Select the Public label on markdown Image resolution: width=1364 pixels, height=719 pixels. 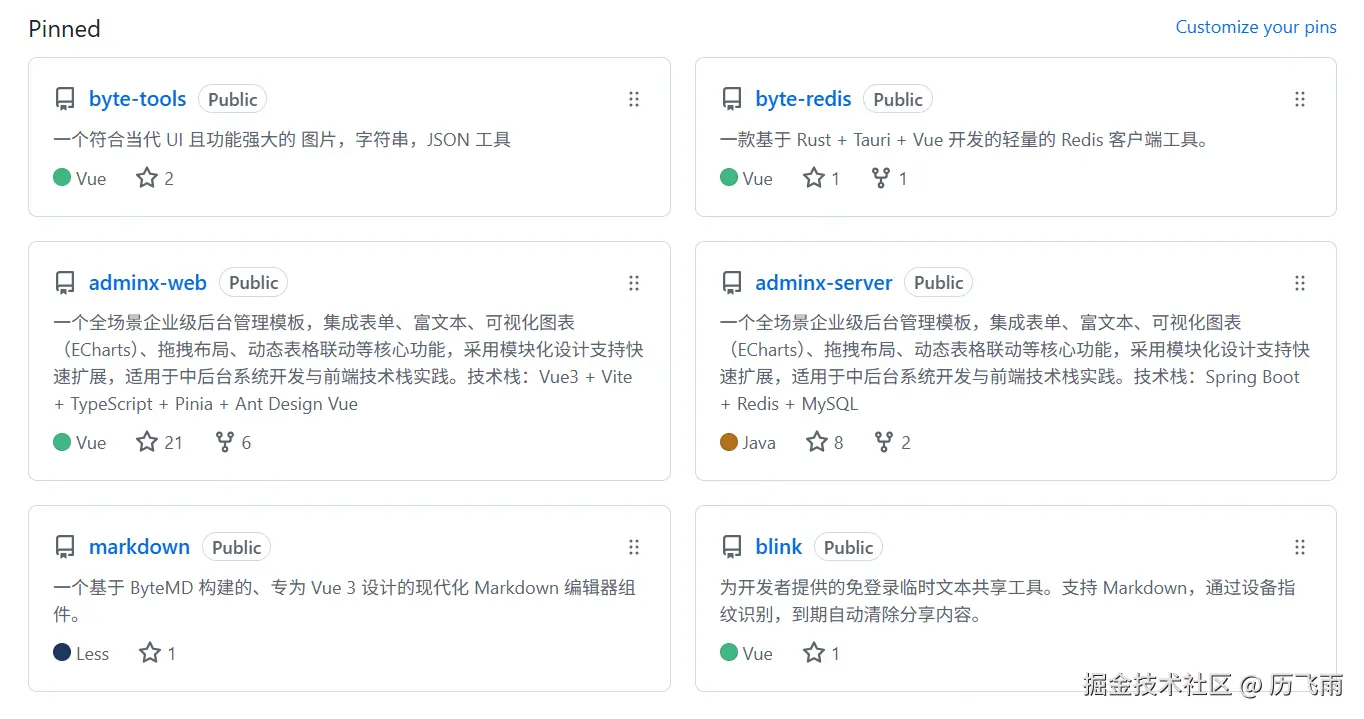[236, 546]
